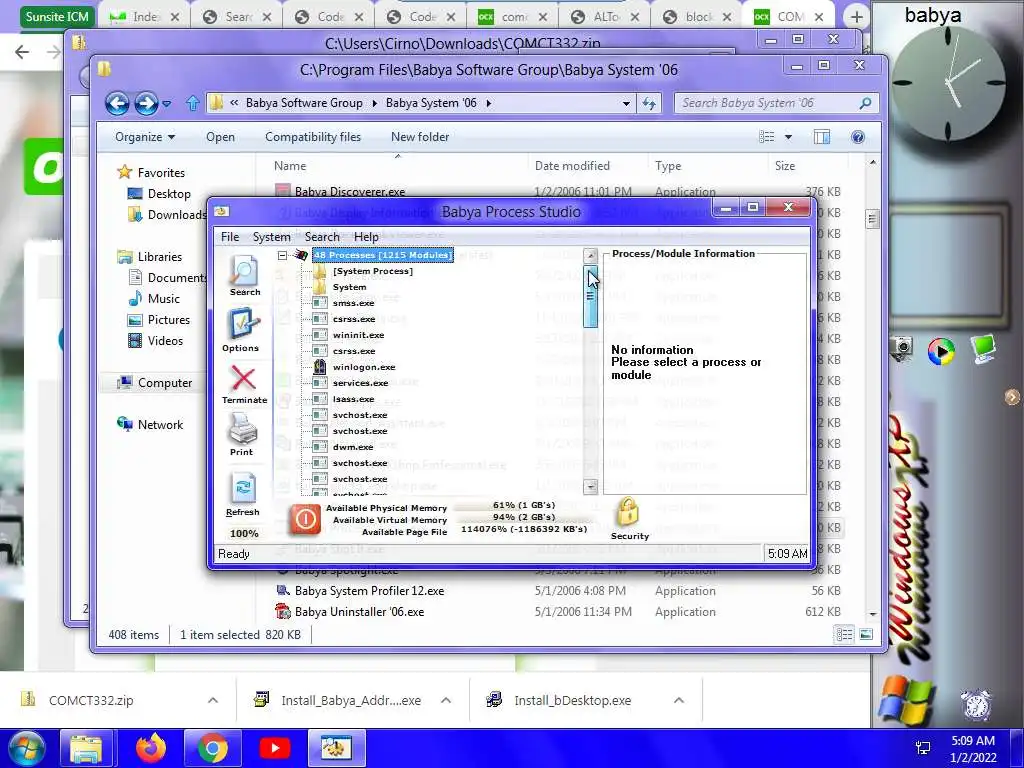
Task: Select dwm.exe in the process tree
Action: coord(353,447)
